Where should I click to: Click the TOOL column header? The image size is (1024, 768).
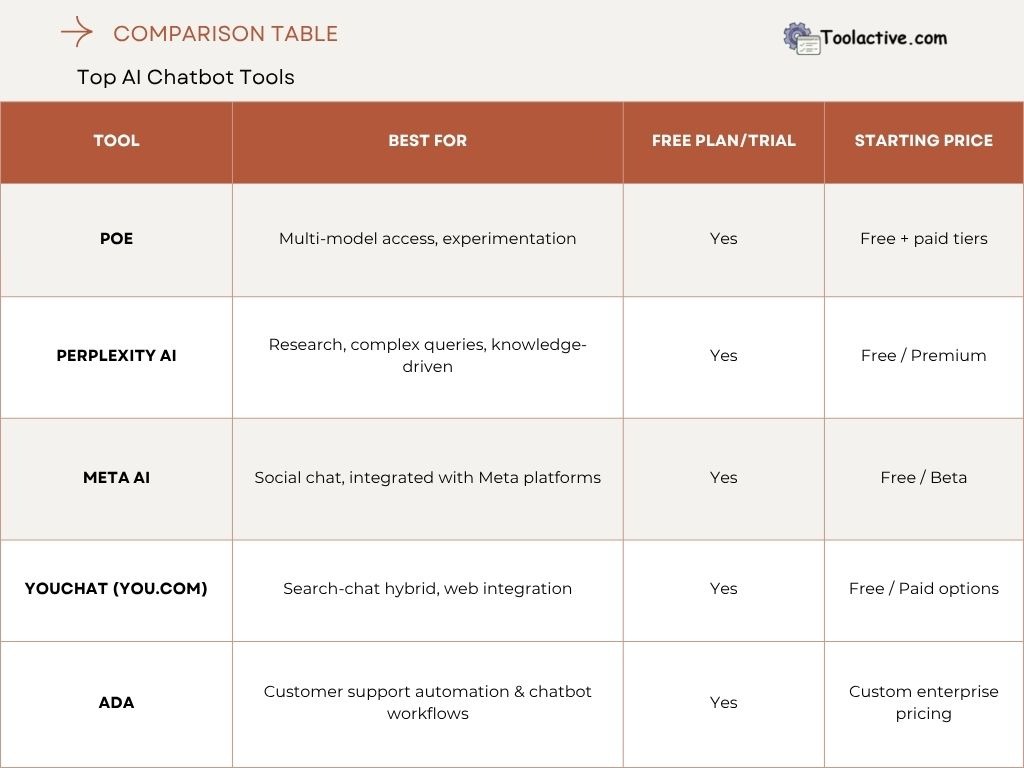116,140
